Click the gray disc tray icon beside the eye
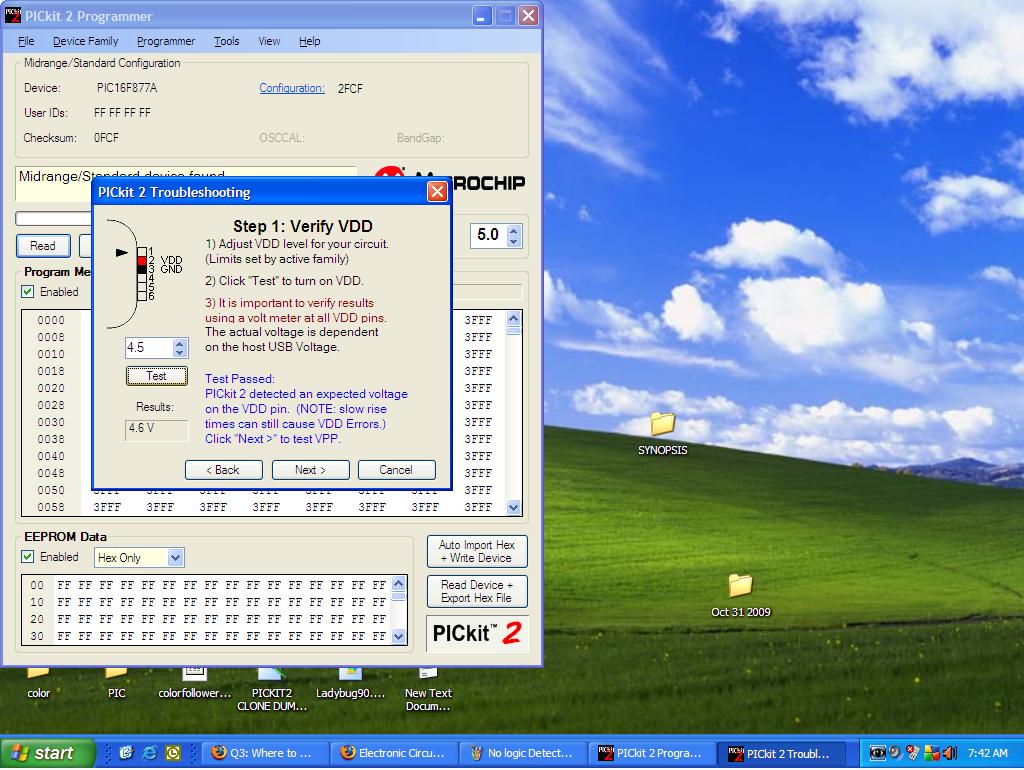Image resolution: width=1024 pixels, height=770 pixels. click(x=895, y=753)
